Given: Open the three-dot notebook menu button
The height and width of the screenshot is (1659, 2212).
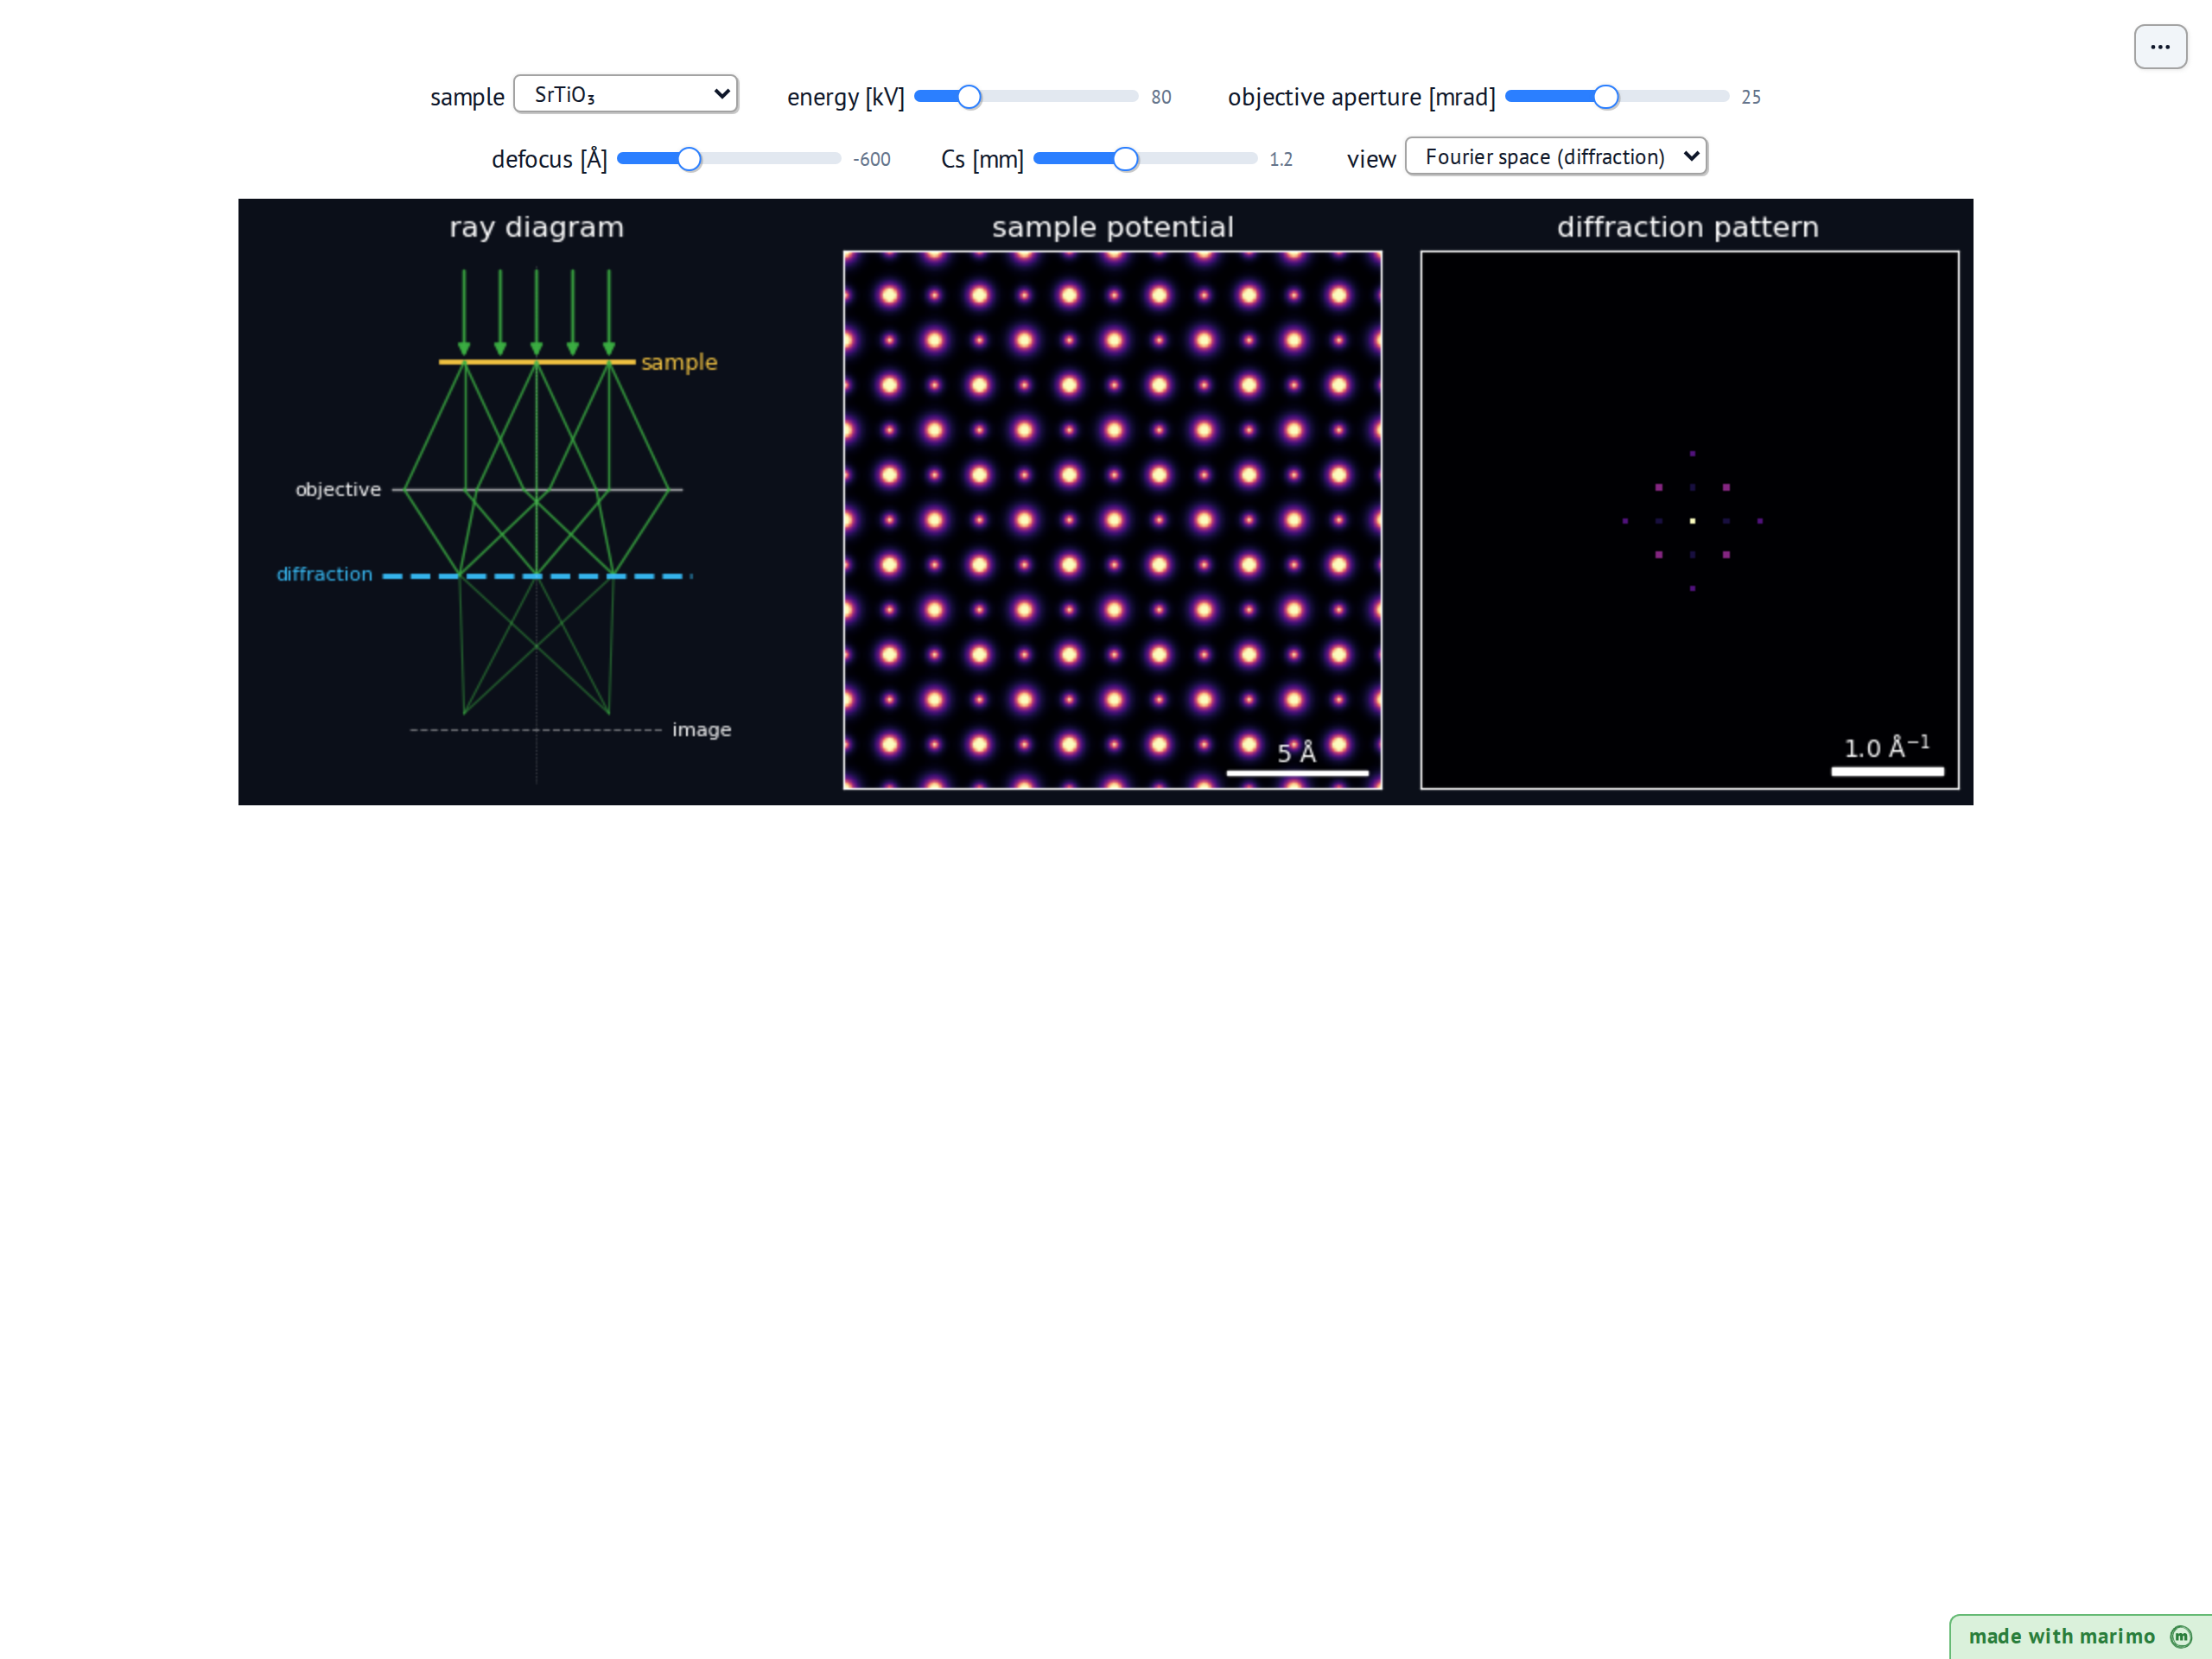Looking at the screenshot, I should click(x=2159, y=47).
